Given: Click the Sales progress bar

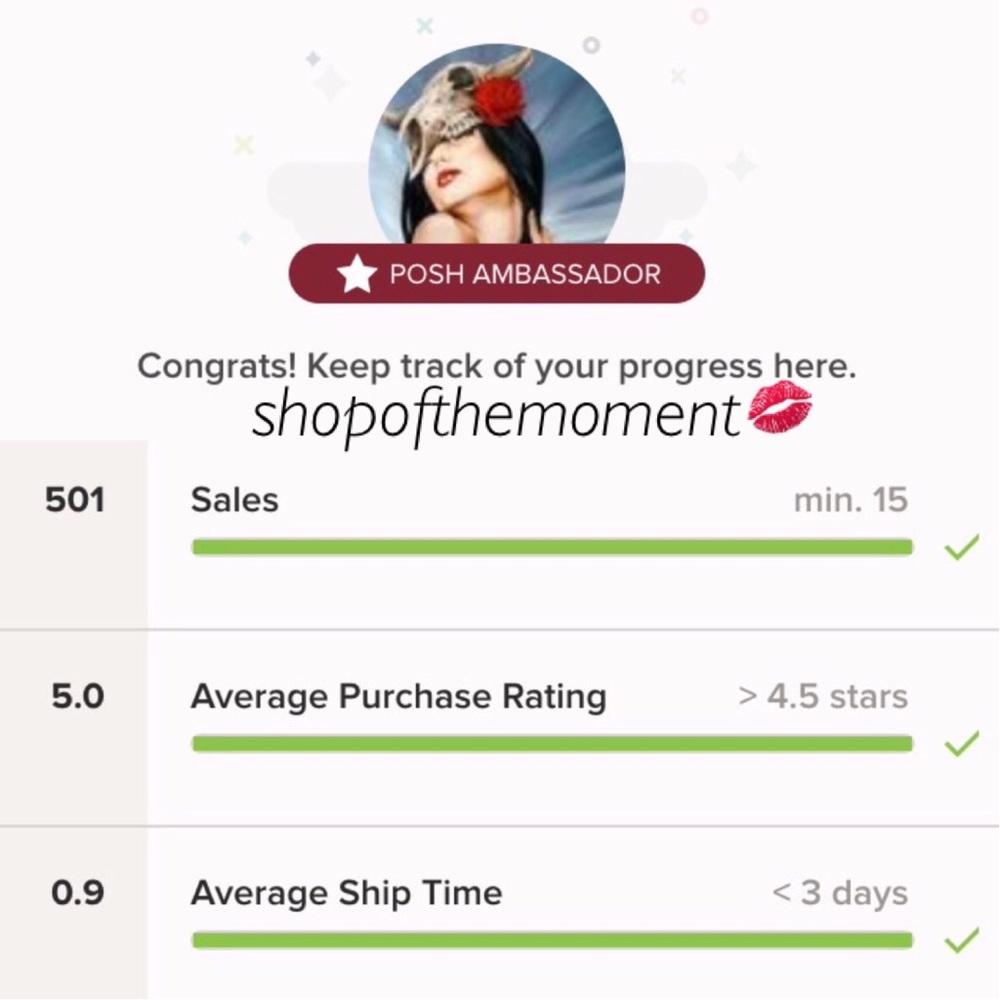Looking at the screenshot, I should point(550,547).
